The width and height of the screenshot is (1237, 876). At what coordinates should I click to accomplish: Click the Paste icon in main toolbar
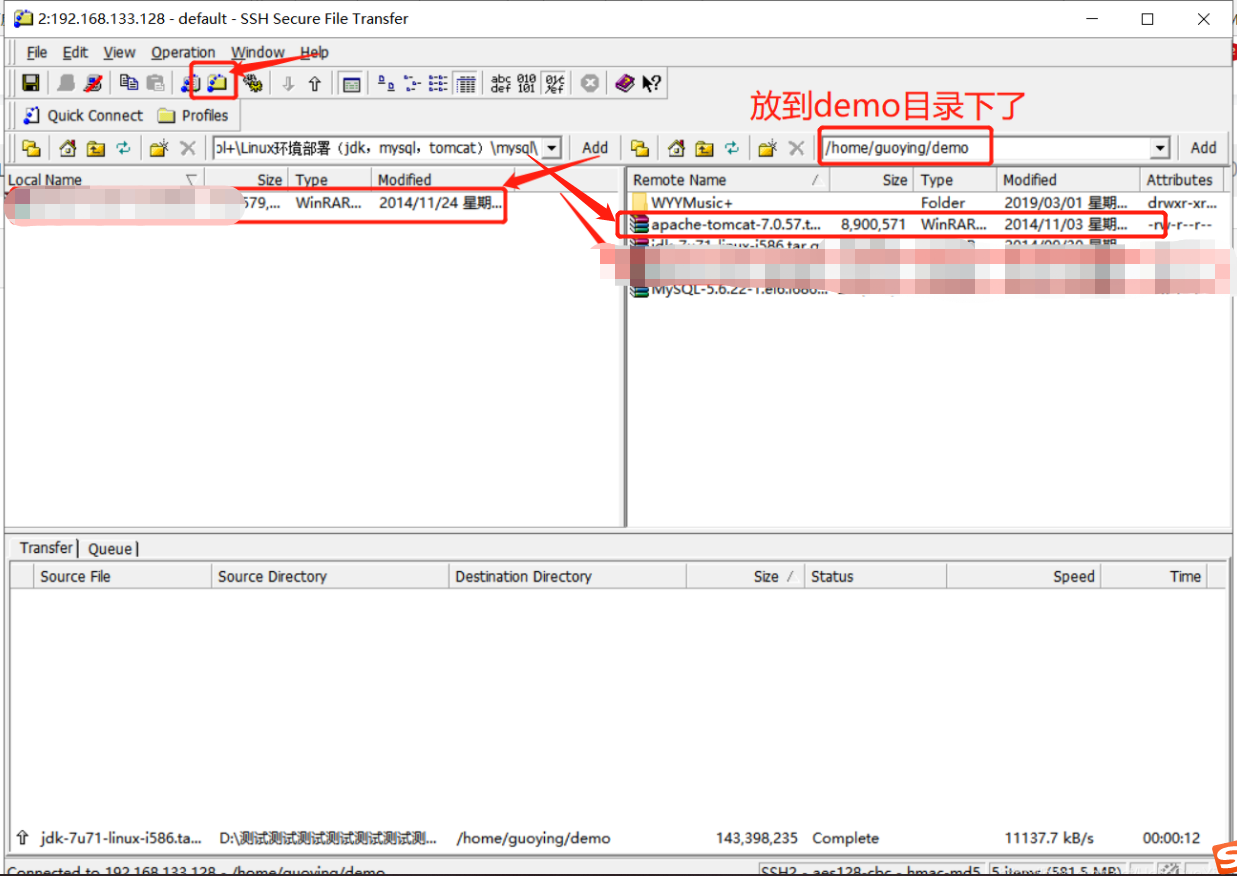(155, 84)
